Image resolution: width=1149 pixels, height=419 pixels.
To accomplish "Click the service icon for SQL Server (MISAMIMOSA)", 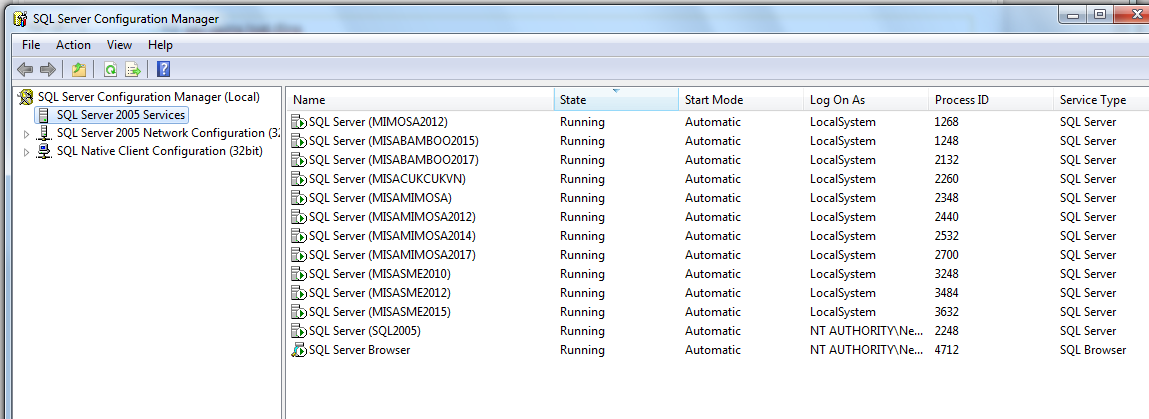I will pos(298,198).
